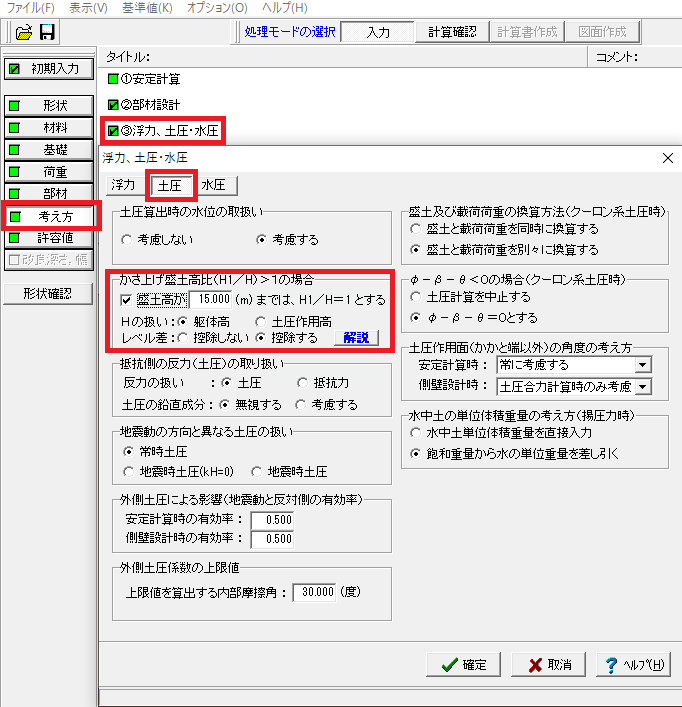The image size is (682, 707).
Task: Select 考慮する for 土圧の鉛直成分
Action: pos(301,405)
